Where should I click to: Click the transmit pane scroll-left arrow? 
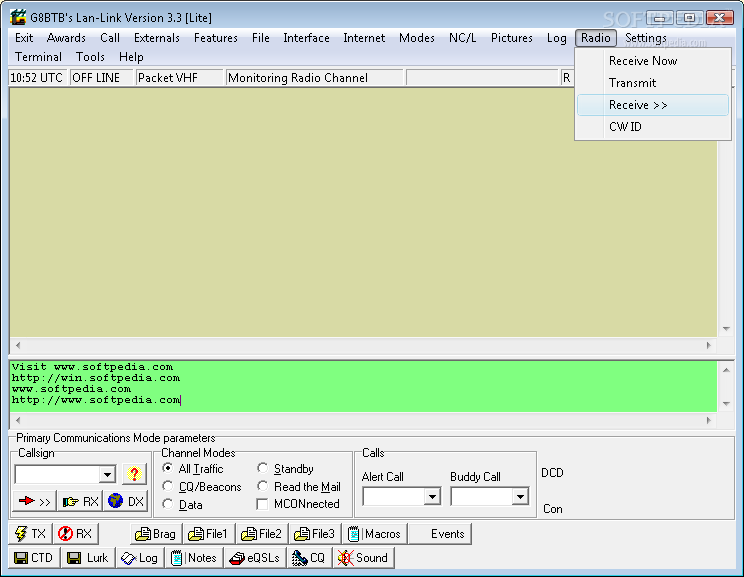[x=18, y=420]
